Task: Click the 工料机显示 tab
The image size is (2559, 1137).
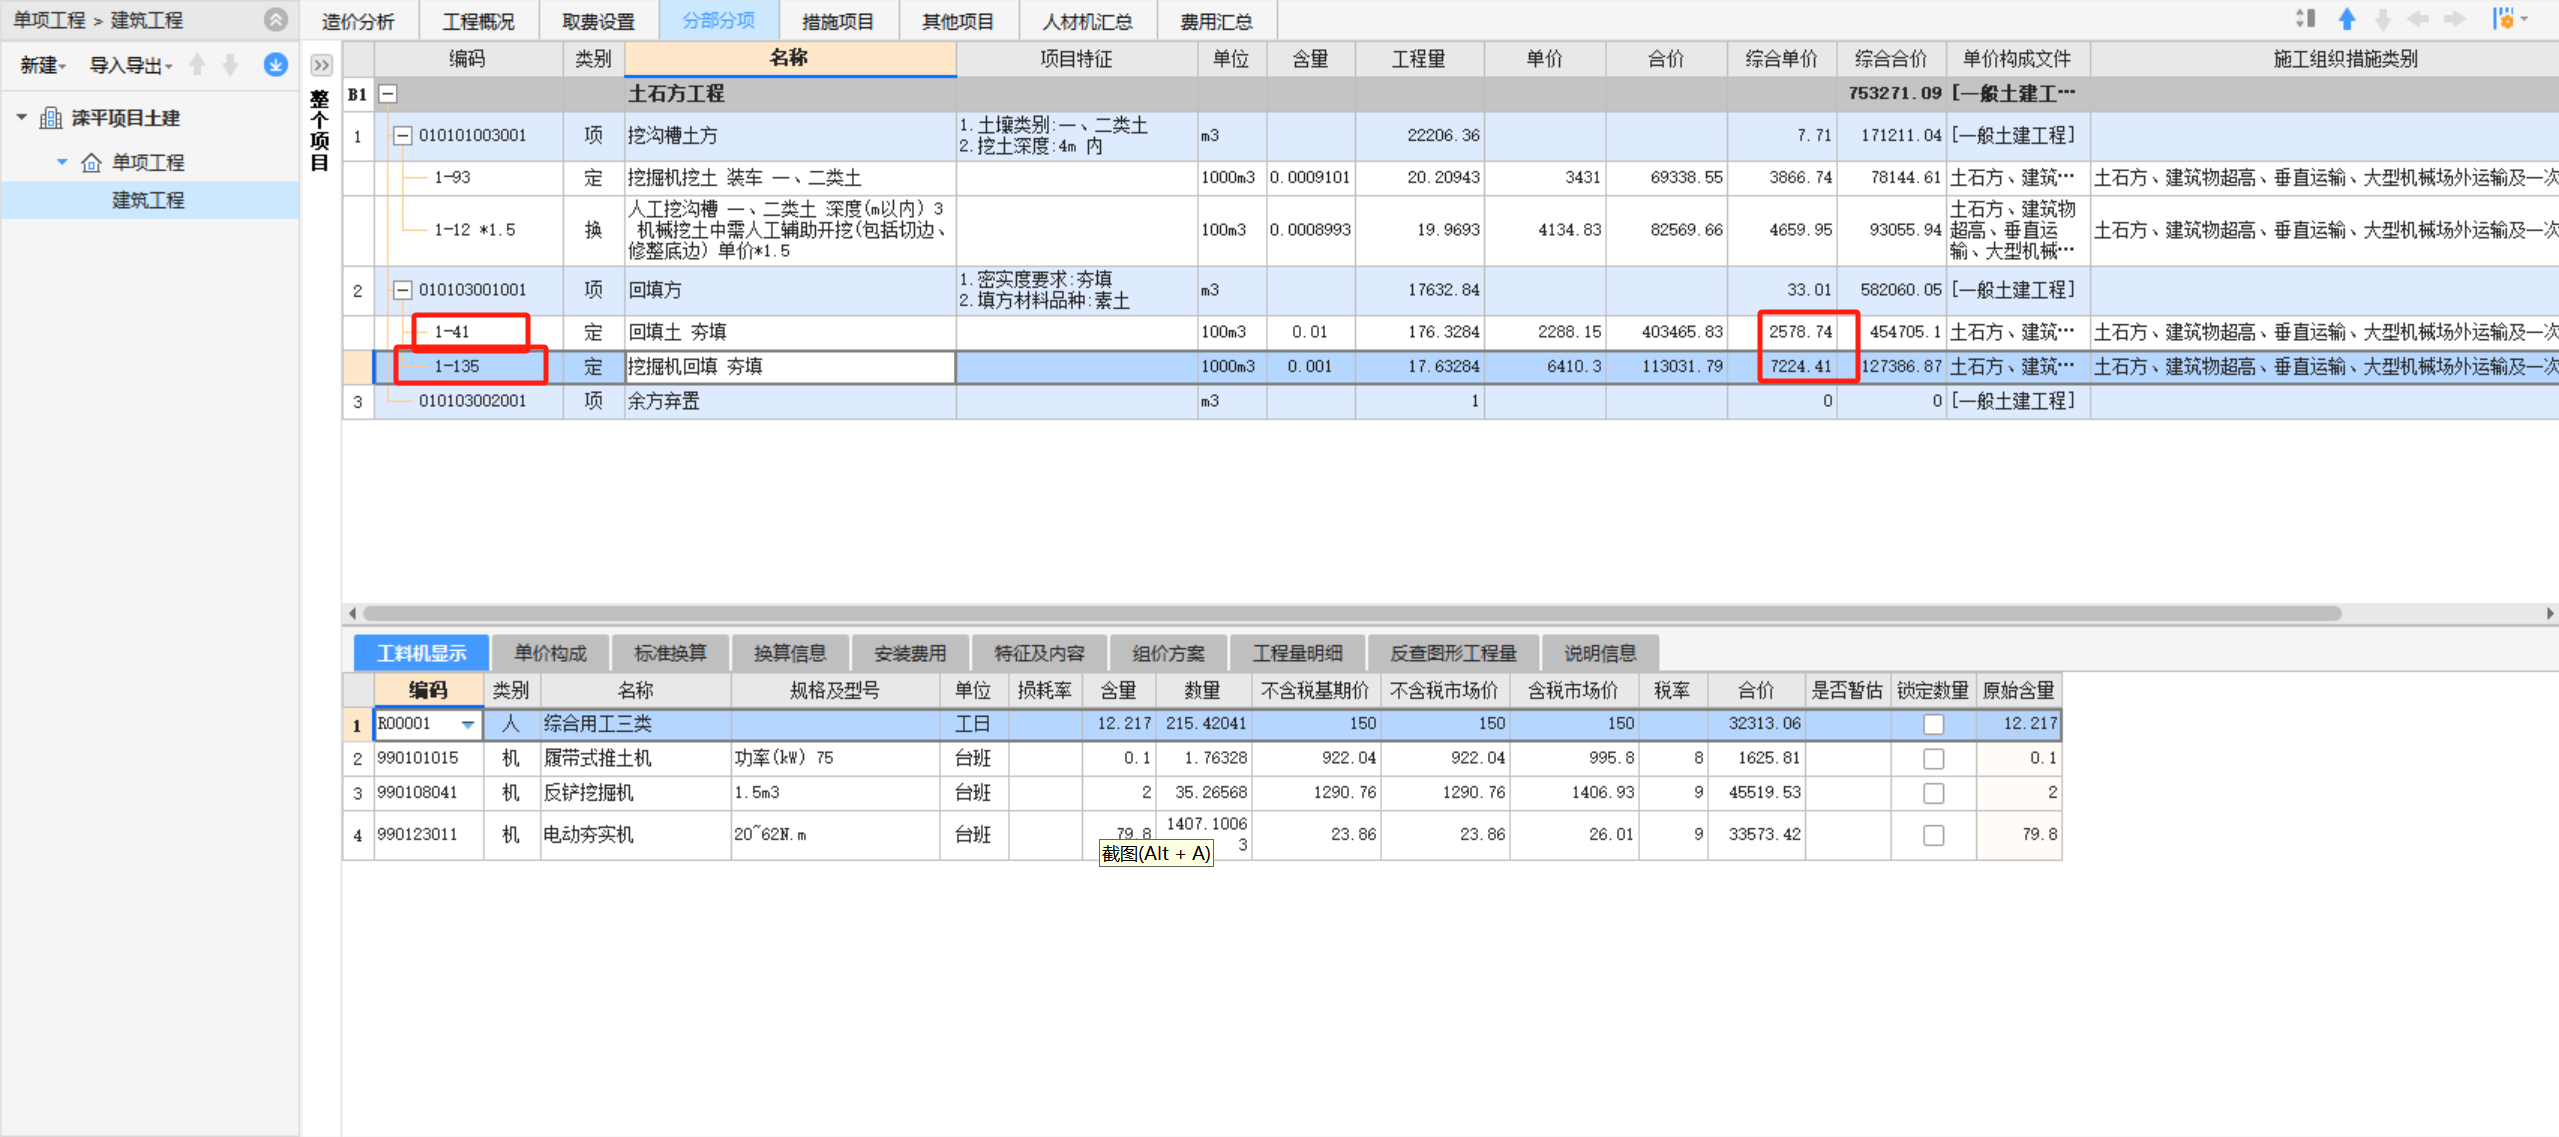Action: [416, 653]
